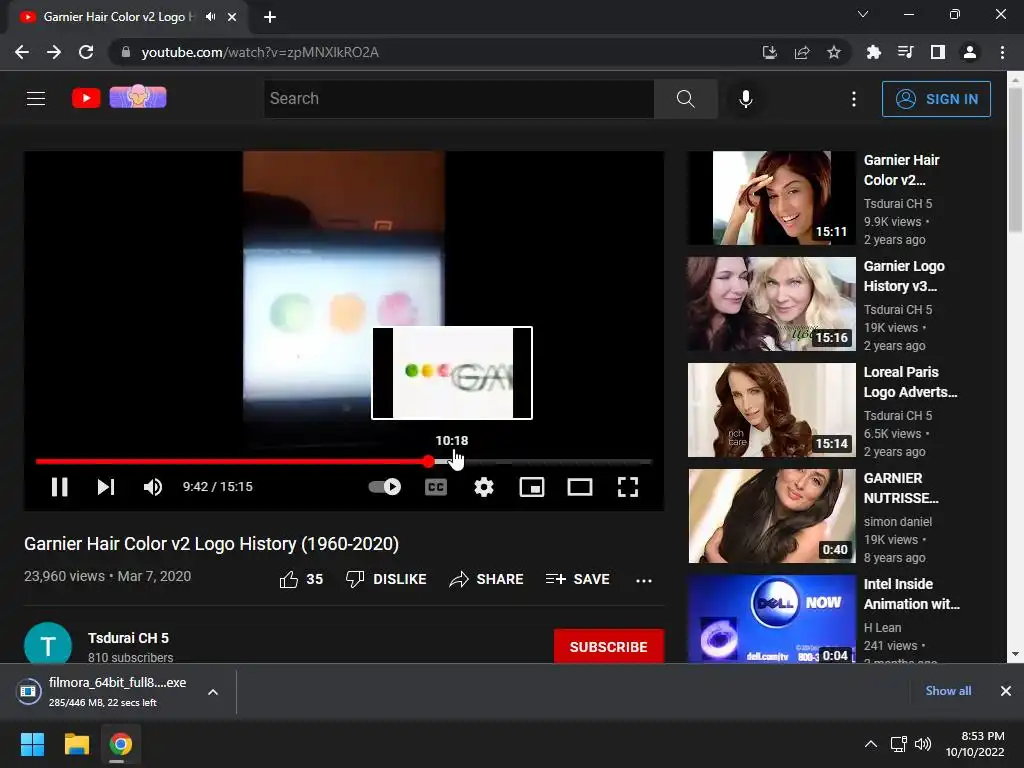This screenshot has width=1024, height=768.
Task: Open Chrome extensions puzzle icon
Action: pos(873,52)
